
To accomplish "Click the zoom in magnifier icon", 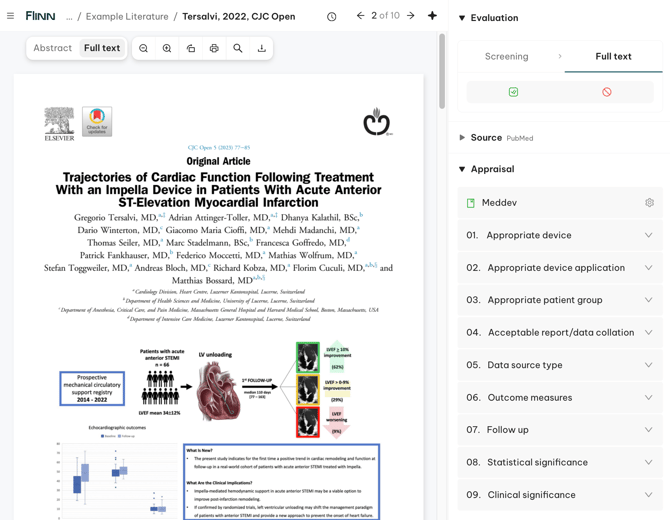I will (x=167, y=48).
